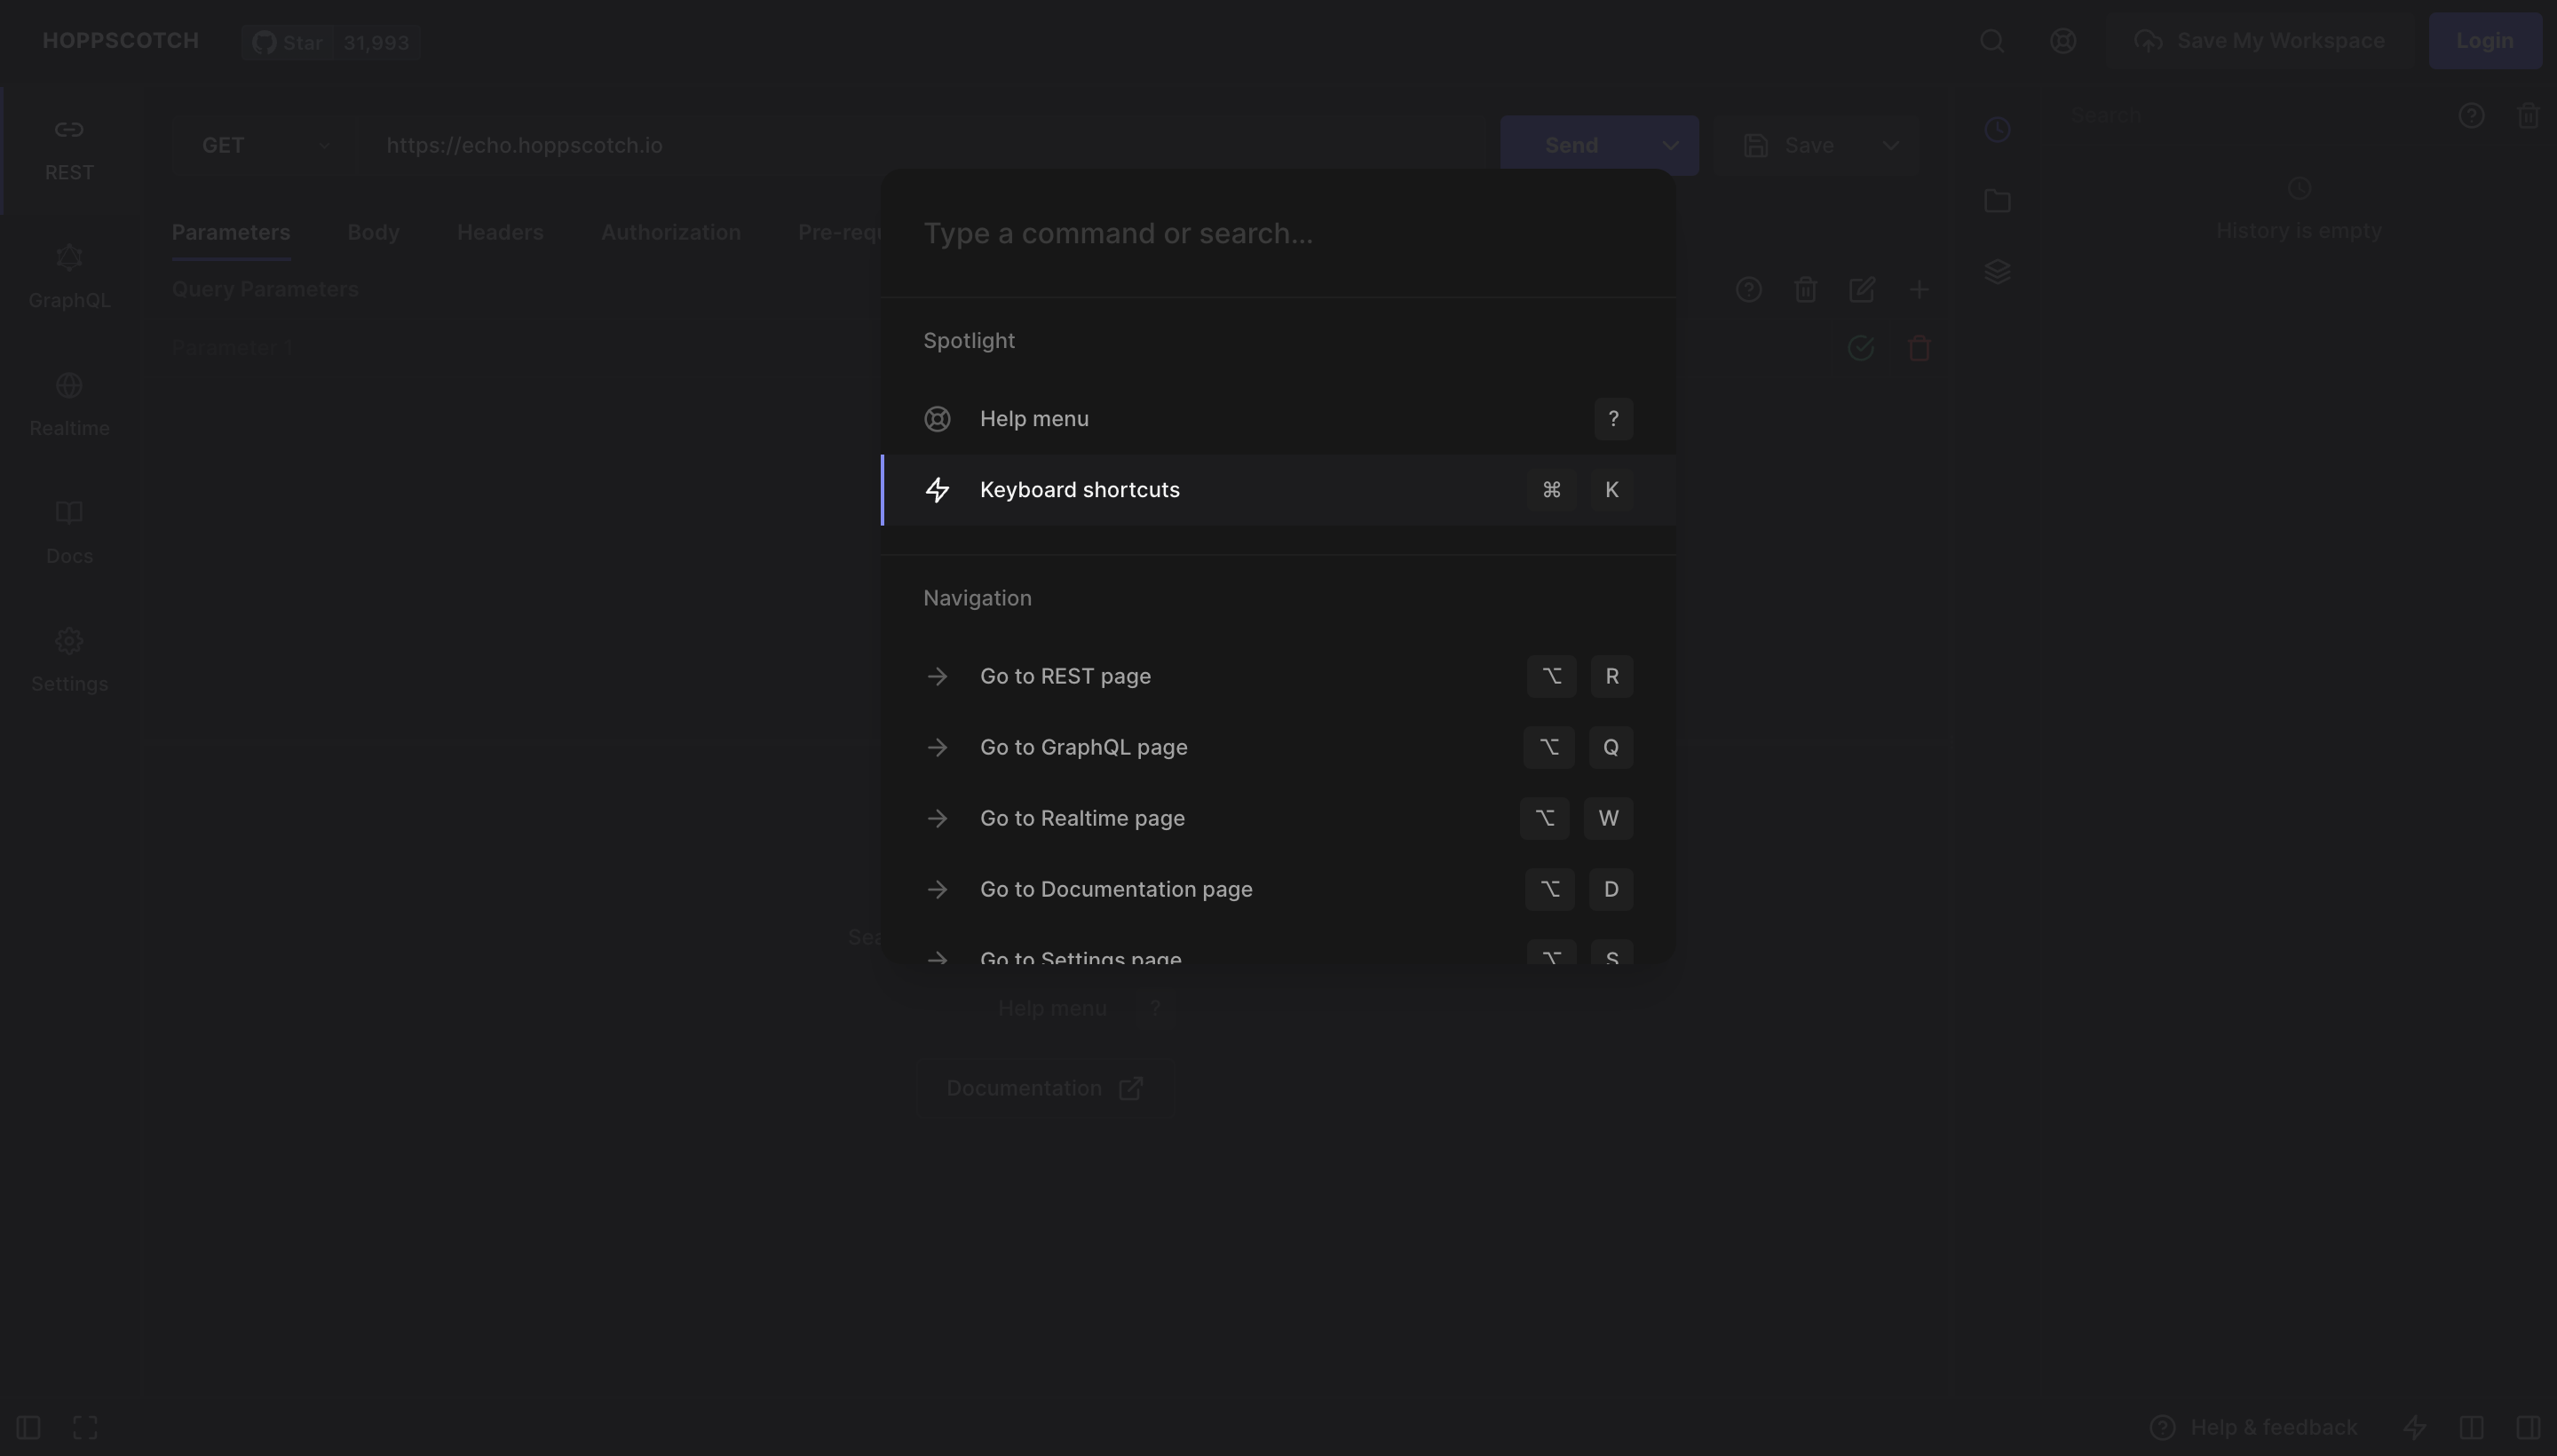
Task: Open the Docs book icon in sidebar
Action: 68,514
